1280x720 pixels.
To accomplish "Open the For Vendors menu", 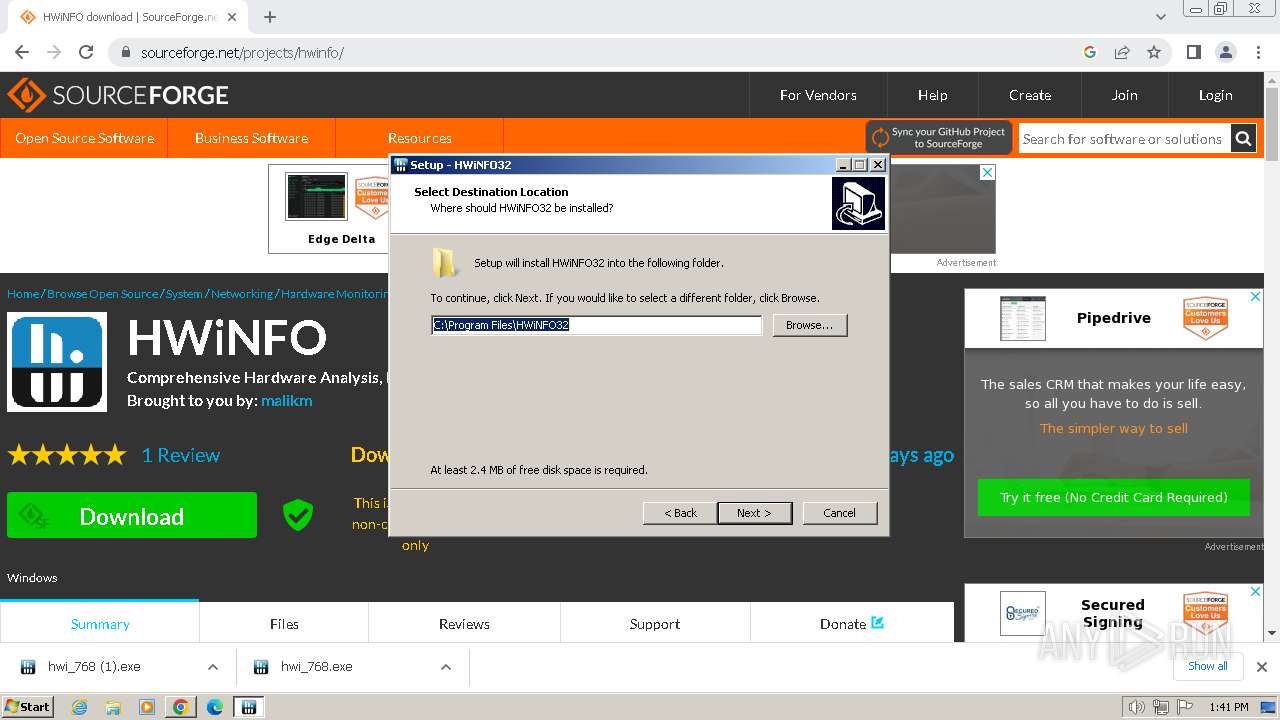I will click(x=818, y=95).
